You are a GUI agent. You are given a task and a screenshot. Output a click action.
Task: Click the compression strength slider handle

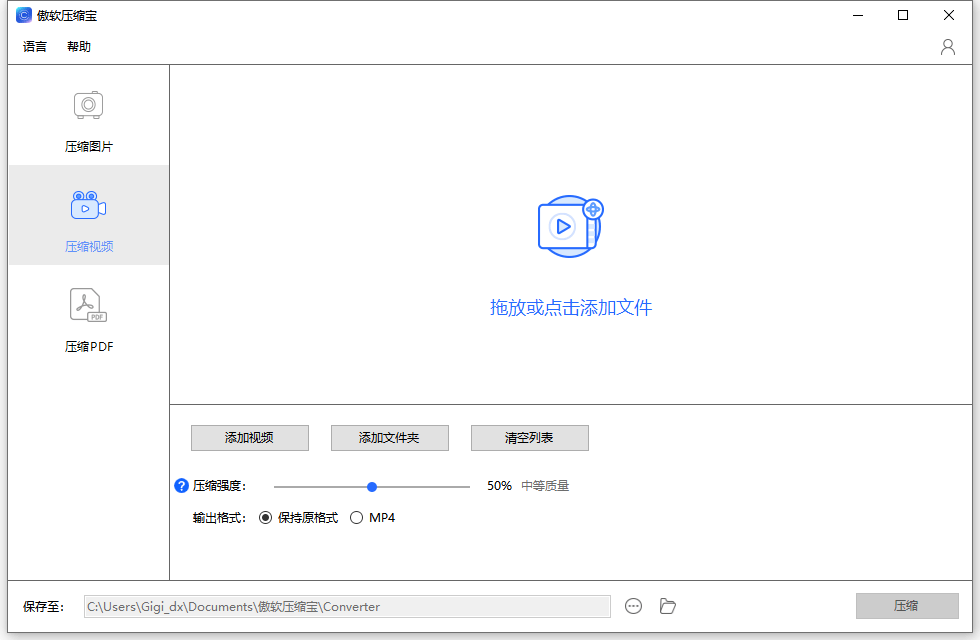(372, 487)
